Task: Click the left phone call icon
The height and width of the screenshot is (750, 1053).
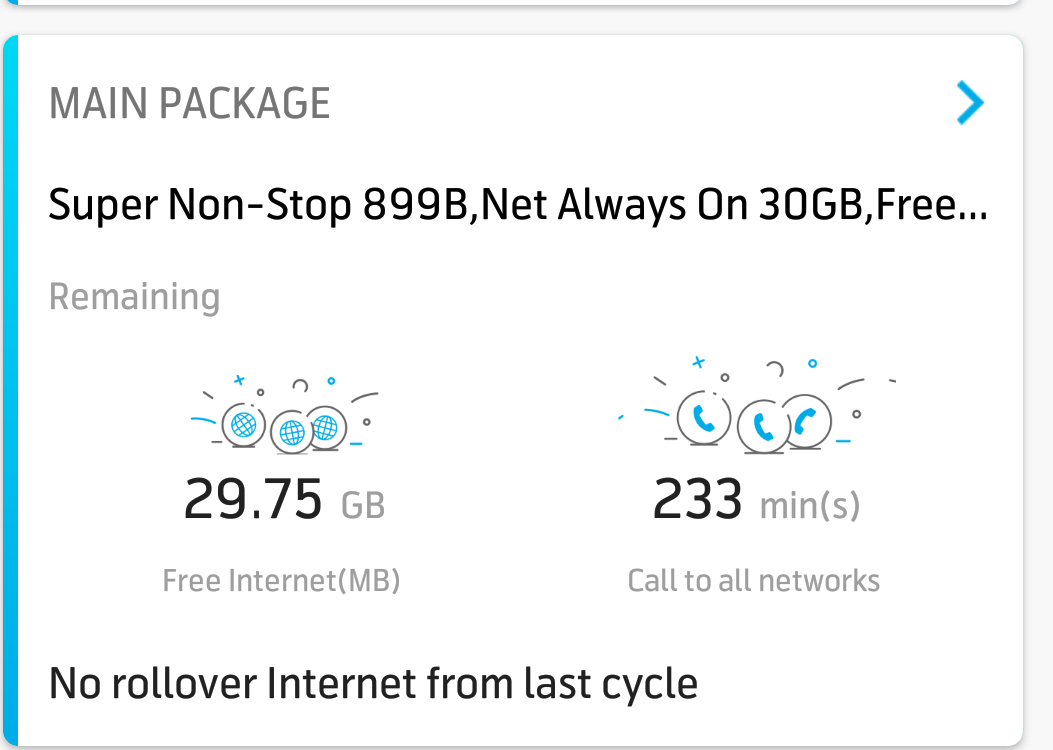Action: 703,420
